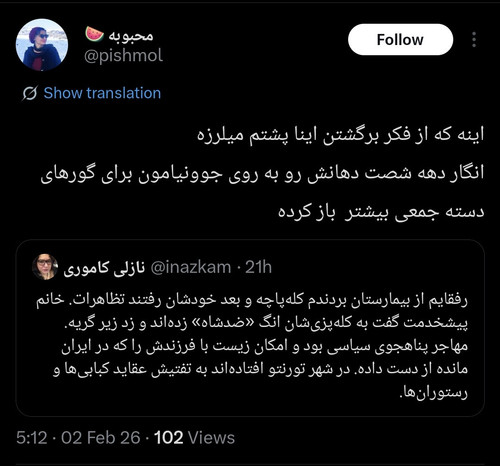
Task: Click the first line of the main tweet
Action: [340, 135]
